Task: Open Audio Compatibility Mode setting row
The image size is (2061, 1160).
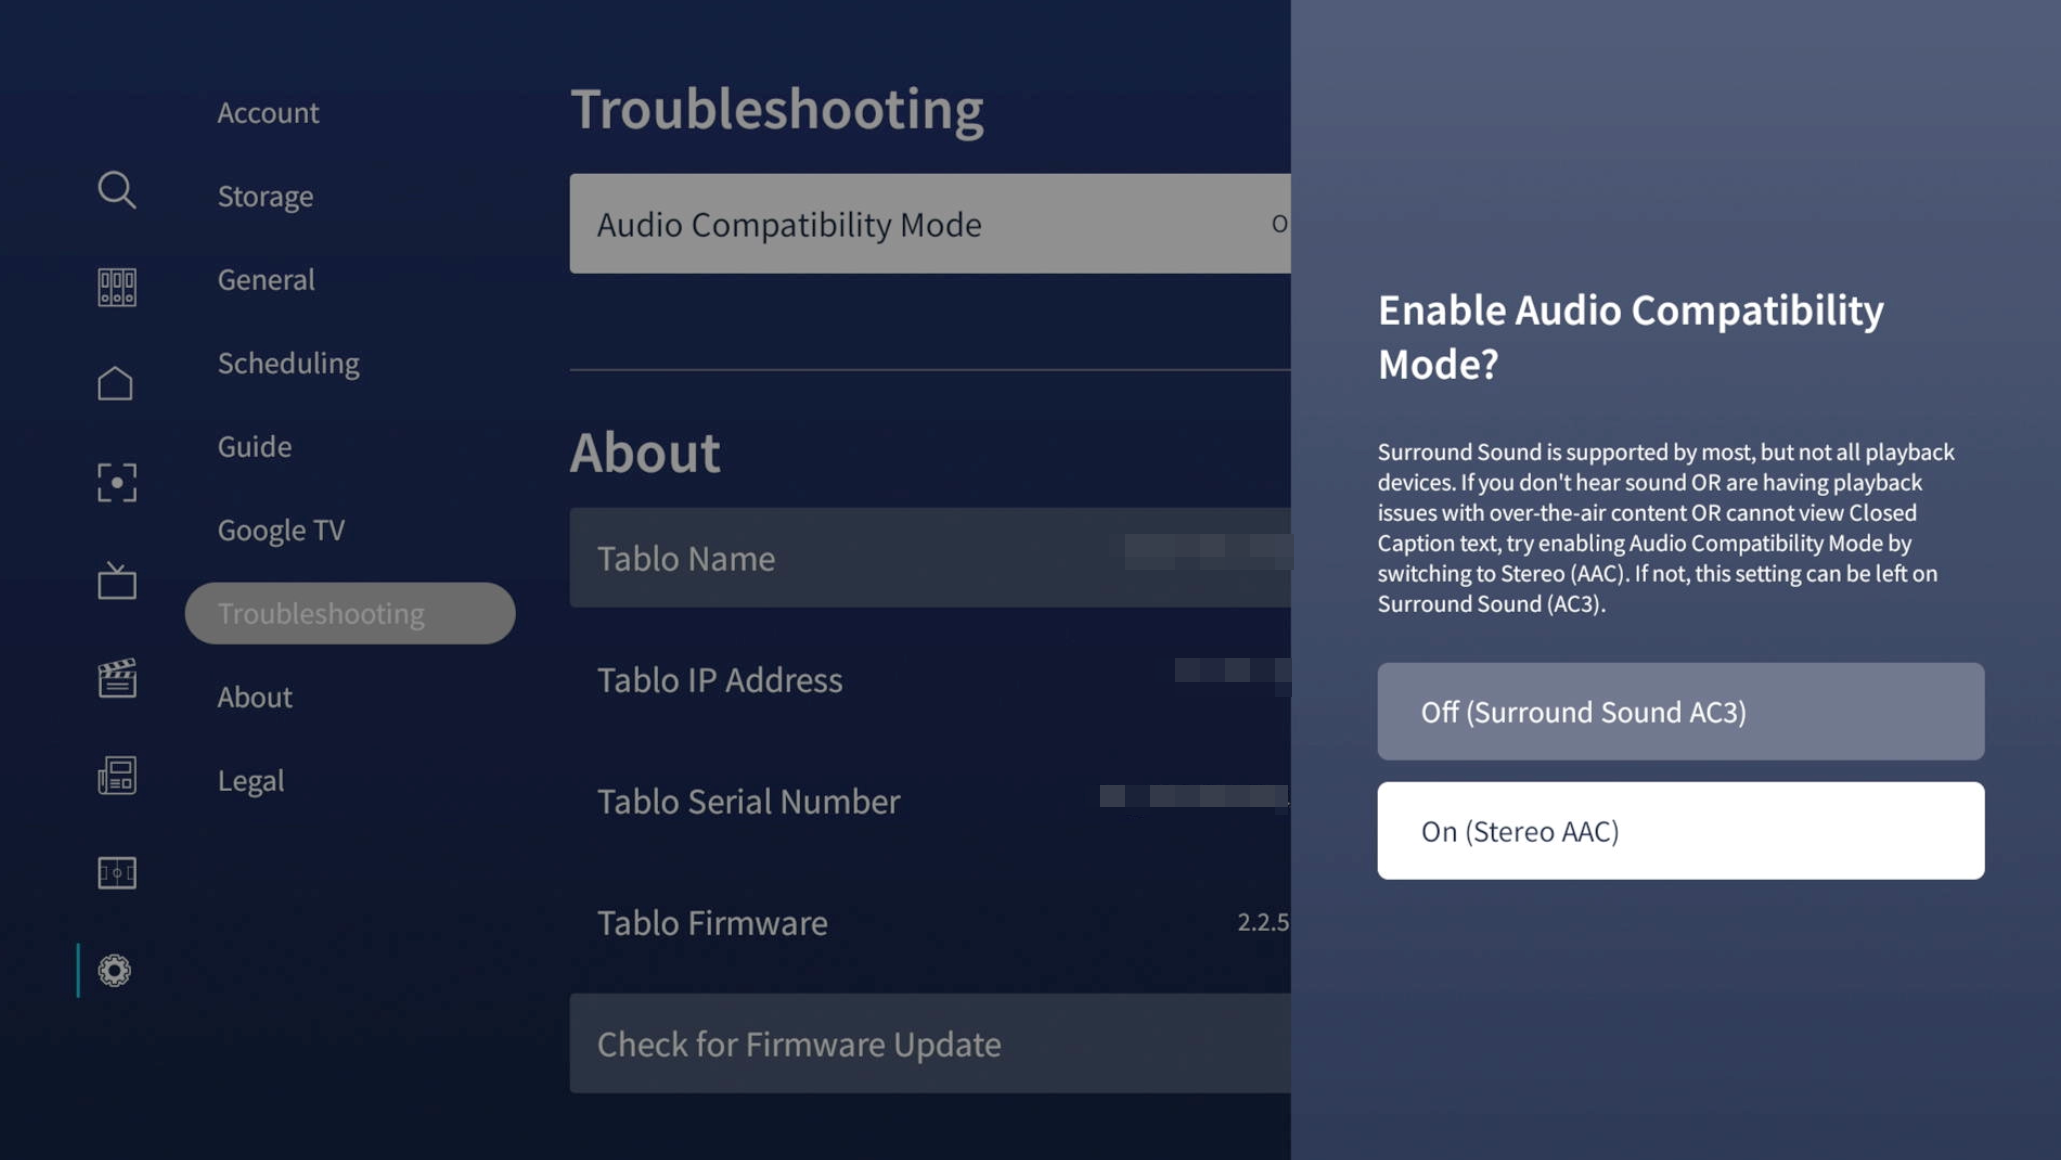Action: pyautogui.click(x=929, y=224)
